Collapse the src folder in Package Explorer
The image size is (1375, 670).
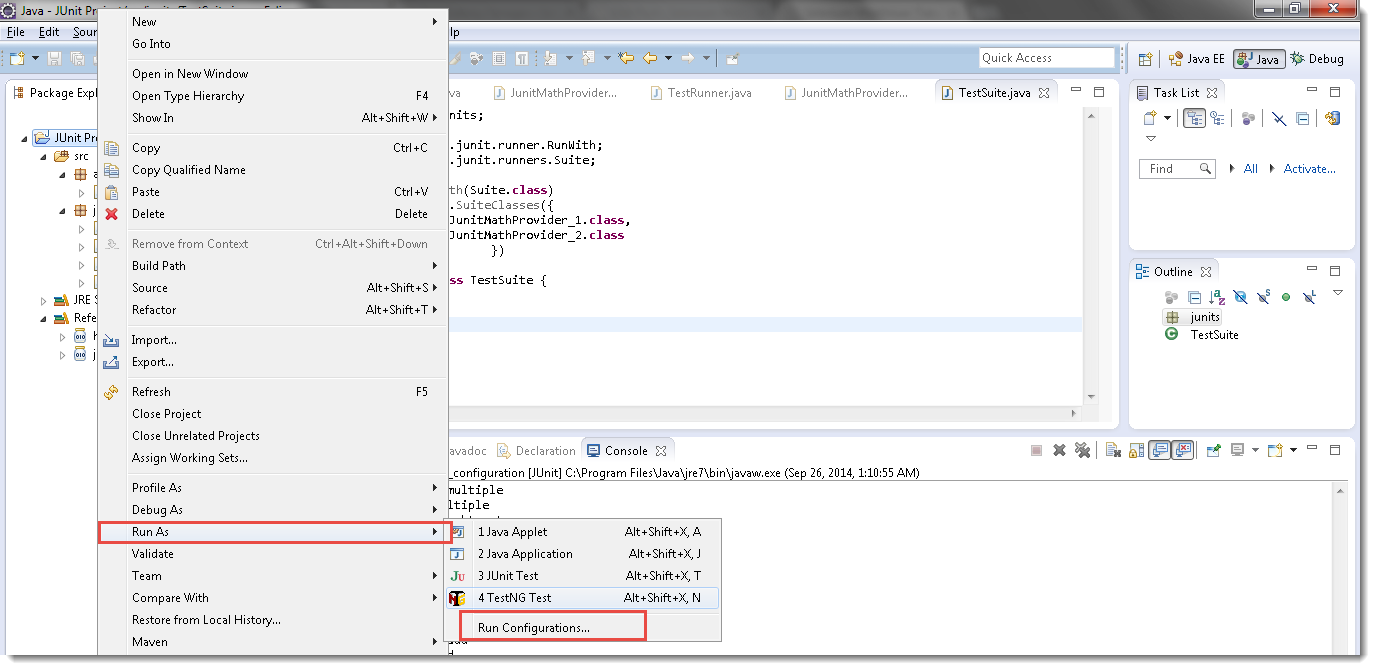[44, 156]
